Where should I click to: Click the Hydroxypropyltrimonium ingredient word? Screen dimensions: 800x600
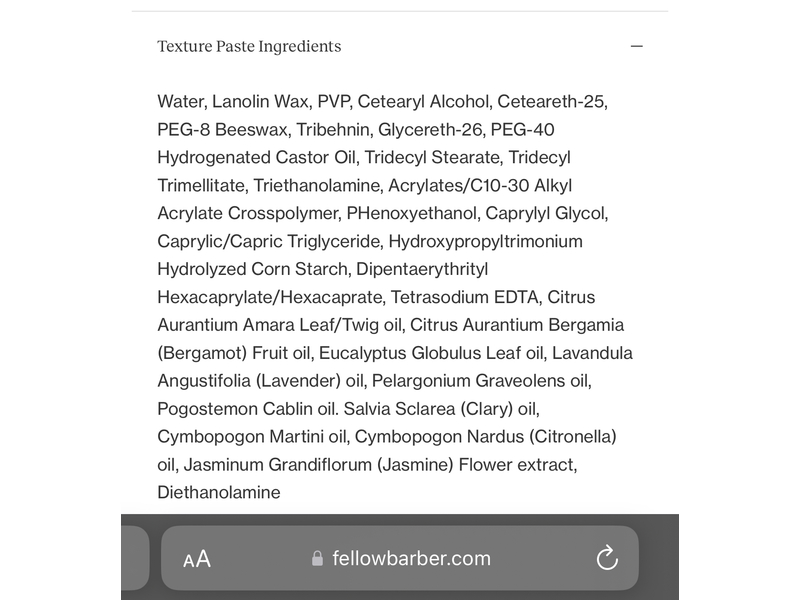click(x=485, y=241)
